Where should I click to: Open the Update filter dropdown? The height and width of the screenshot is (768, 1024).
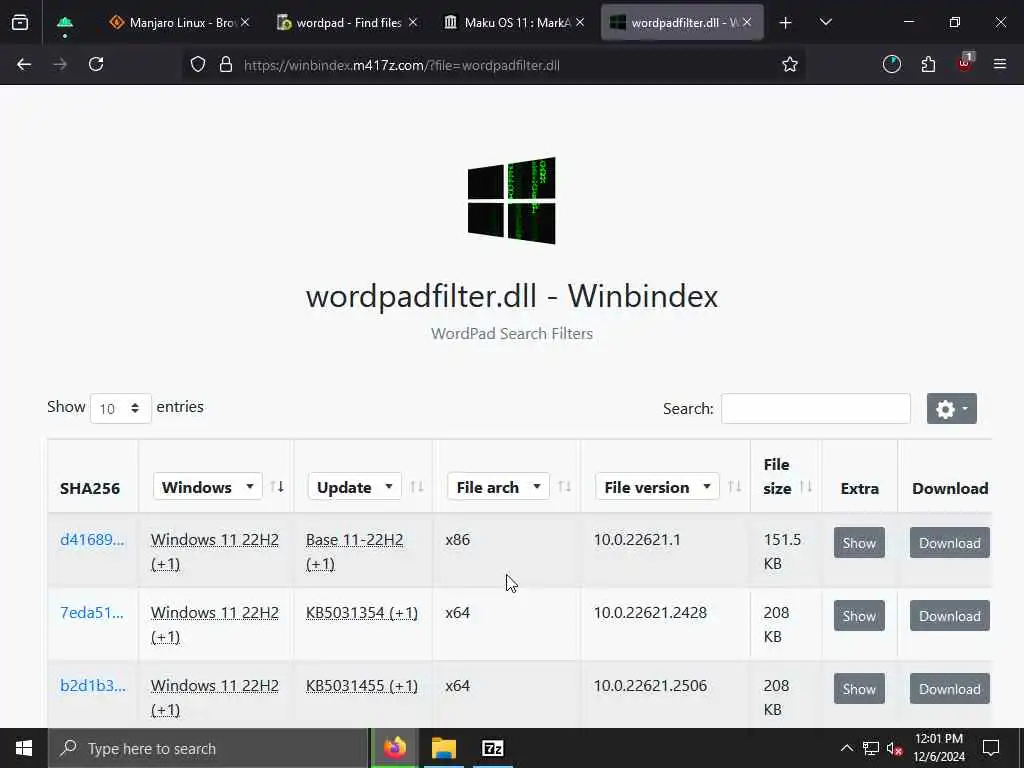[x=355, y=487]
